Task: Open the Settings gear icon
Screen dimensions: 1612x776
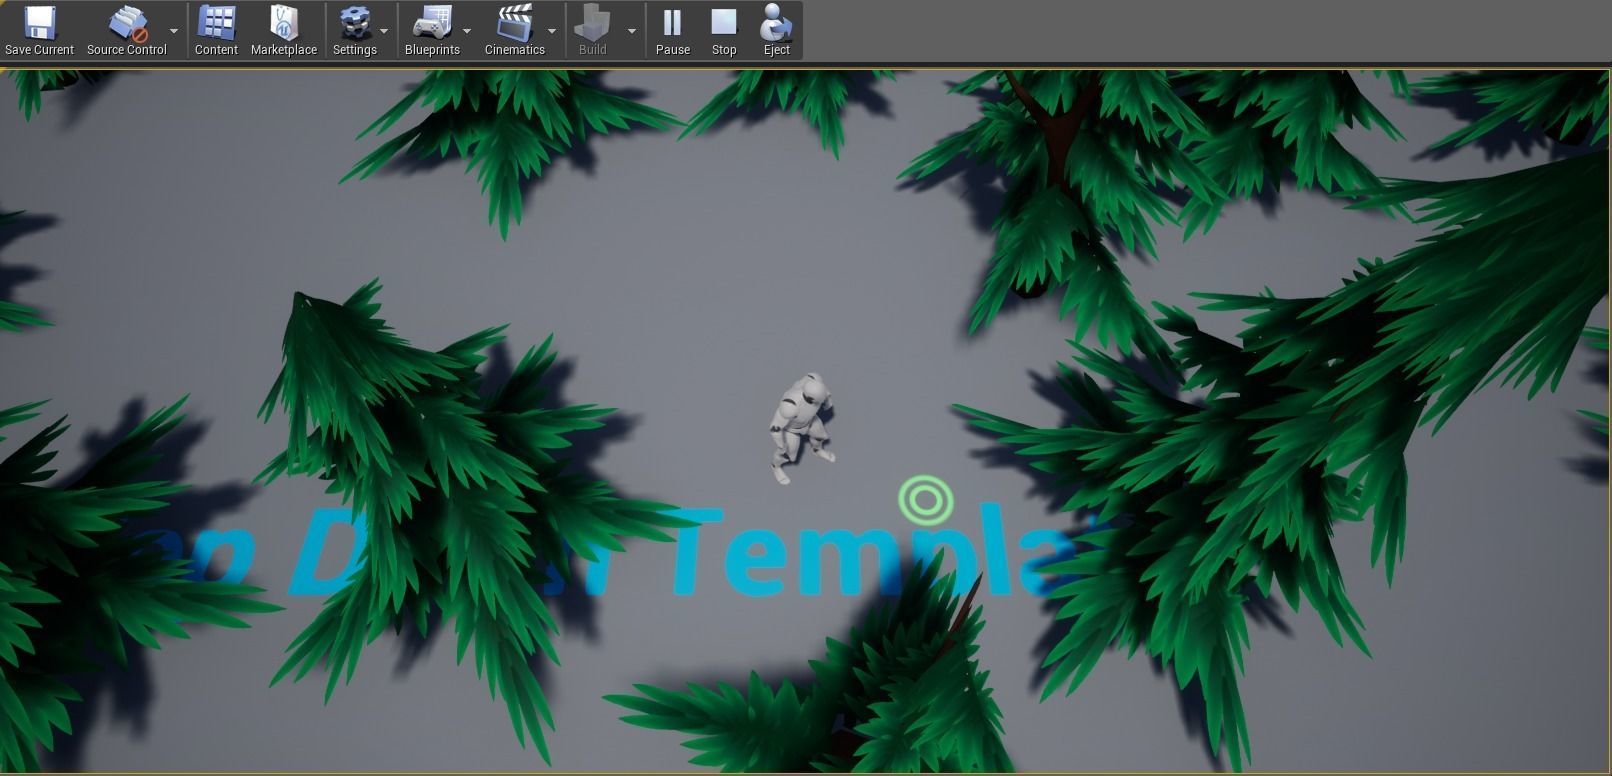Action: click(355, 31)
